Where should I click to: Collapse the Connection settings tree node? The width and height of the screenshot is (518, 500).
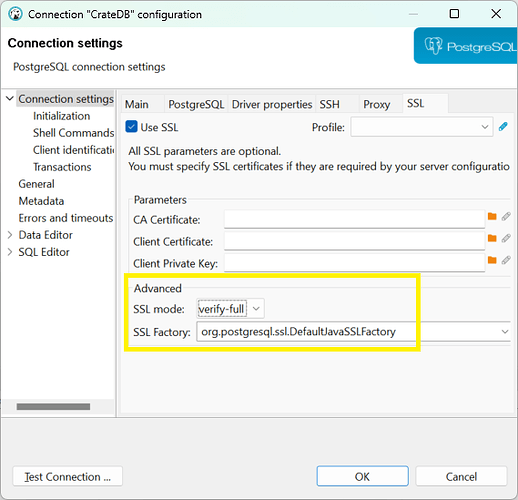10,99
